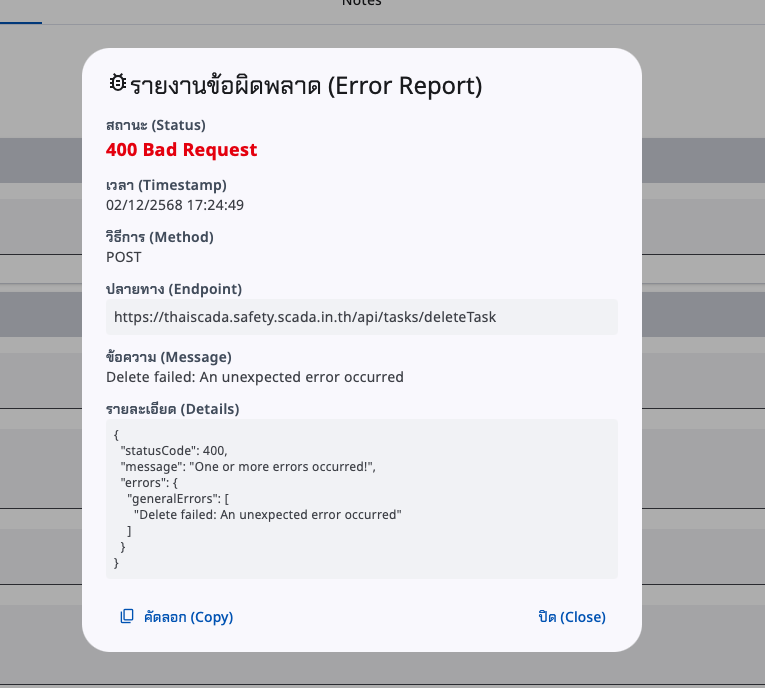Click the red 400 Bad Request status
765x688 pixels.
click(x=181, y=149)
